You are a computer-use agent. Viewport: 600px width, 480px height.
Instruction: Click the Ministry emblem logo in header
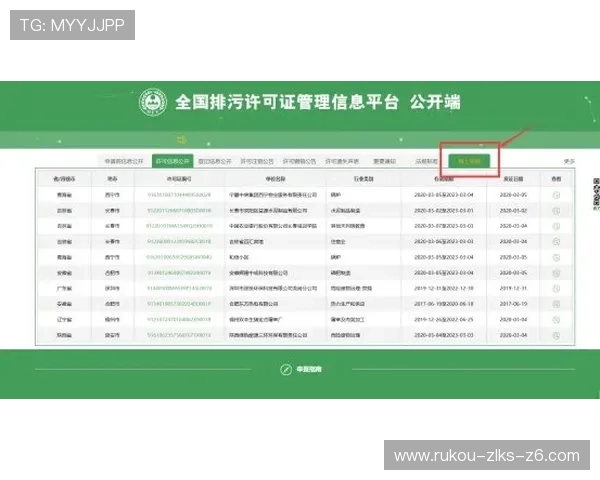pyautogui.click(x=153, y=102)
